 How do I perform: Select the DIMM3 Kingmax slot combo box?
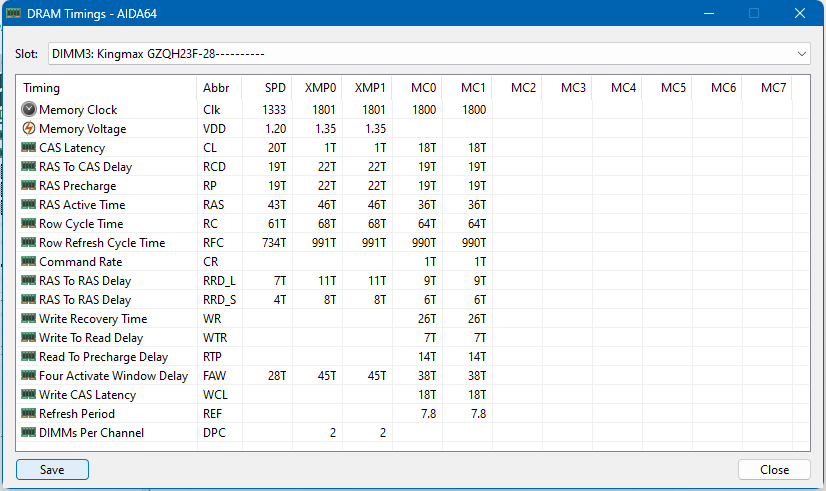429,54
